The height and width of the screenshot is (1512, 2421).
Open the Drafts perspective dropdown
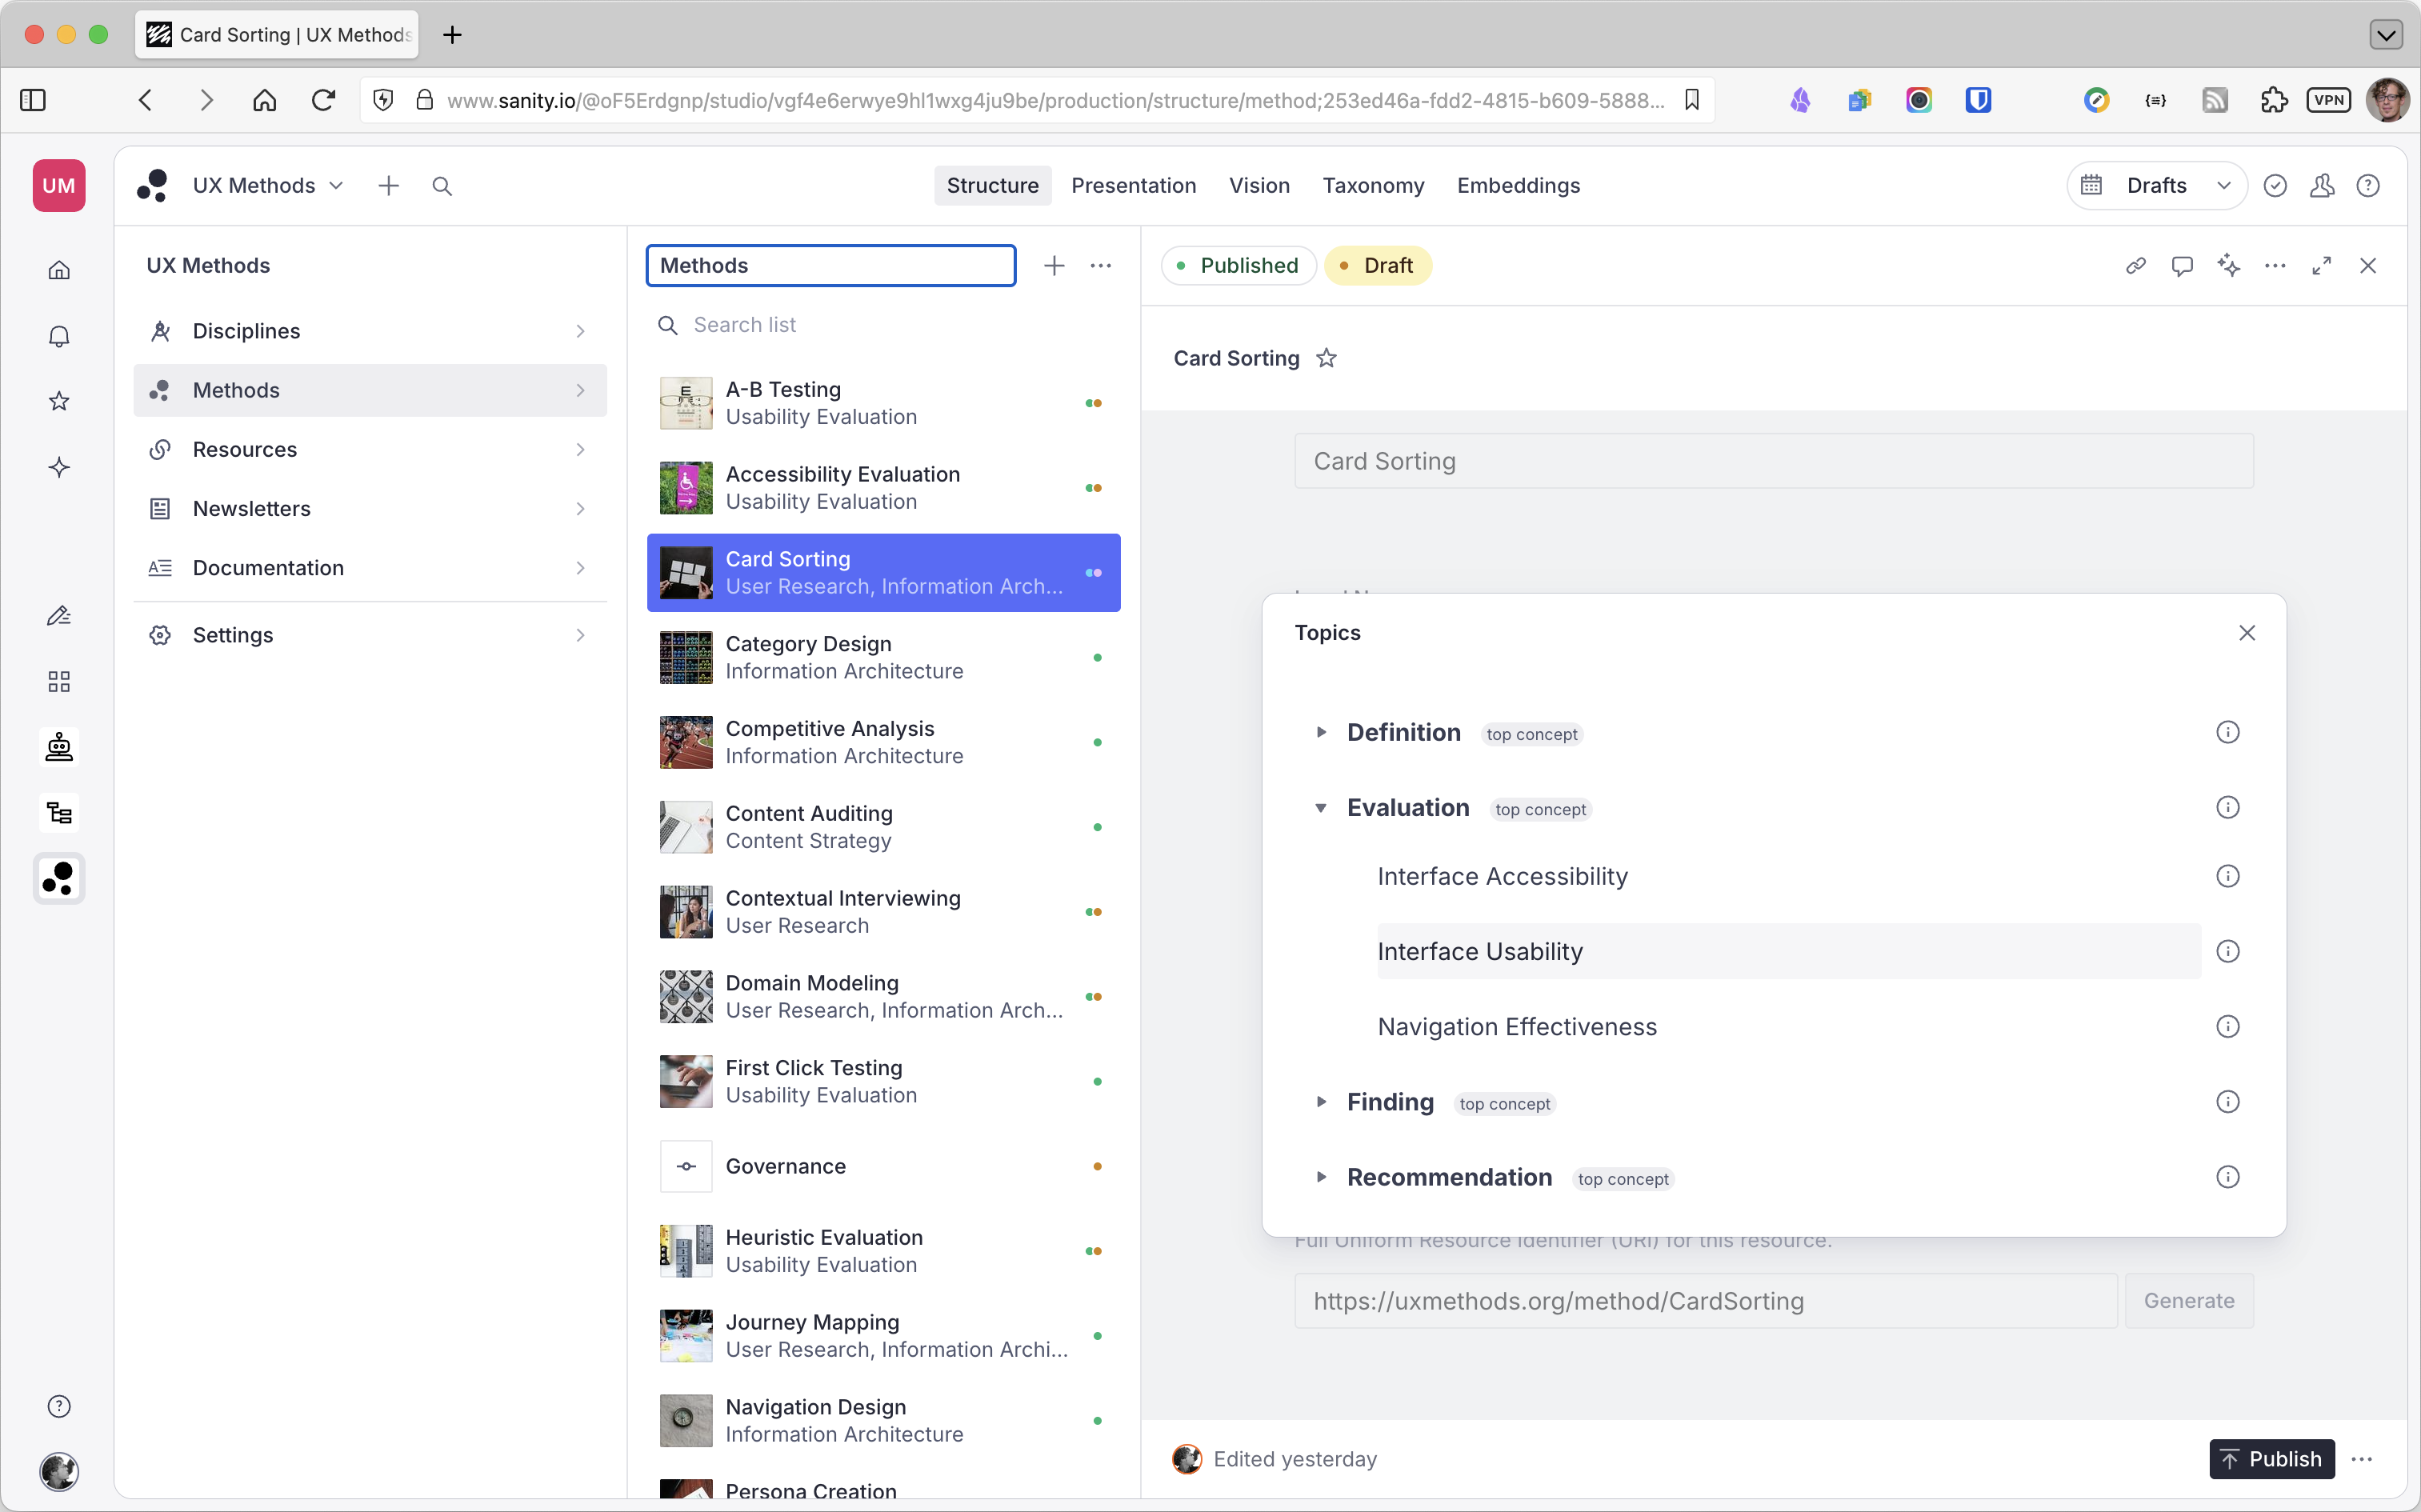2224,185
